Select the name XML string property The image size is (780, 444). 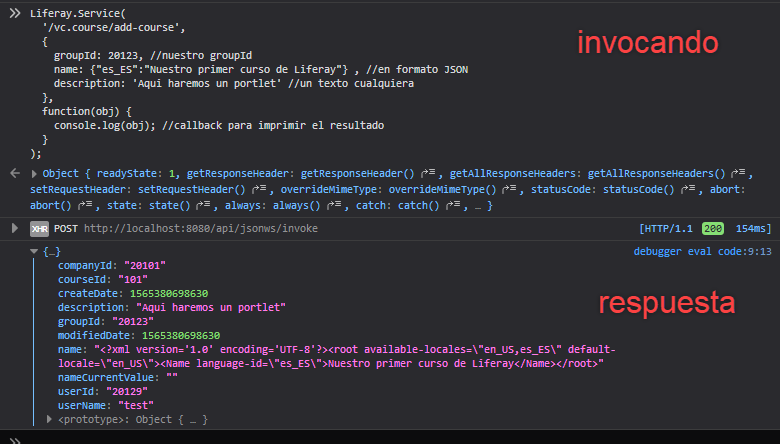click(x=337, y=356)
